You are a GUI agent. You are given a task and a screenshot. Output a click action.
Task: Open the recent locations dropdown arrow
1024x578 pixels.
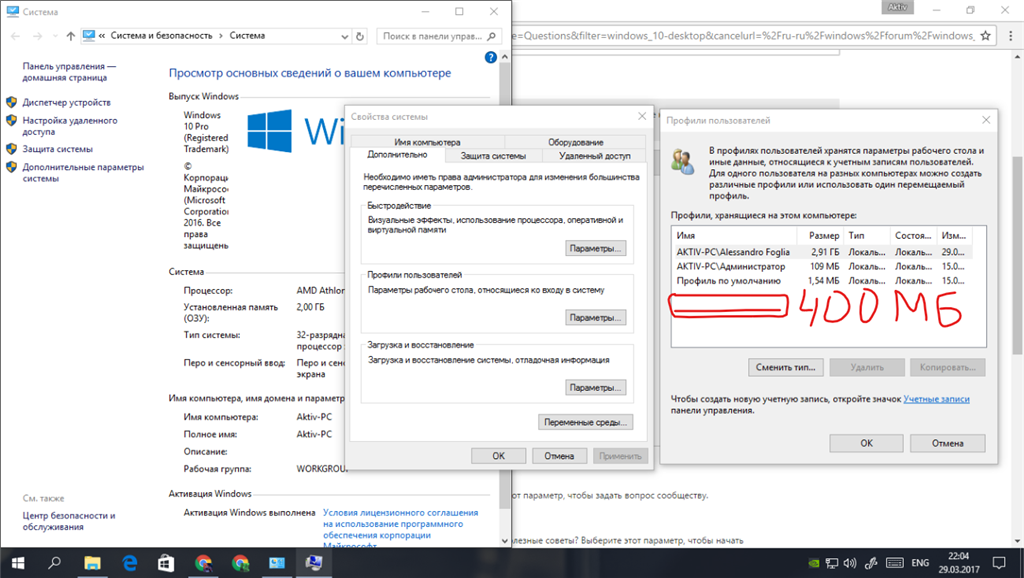[x=55, y=36]
